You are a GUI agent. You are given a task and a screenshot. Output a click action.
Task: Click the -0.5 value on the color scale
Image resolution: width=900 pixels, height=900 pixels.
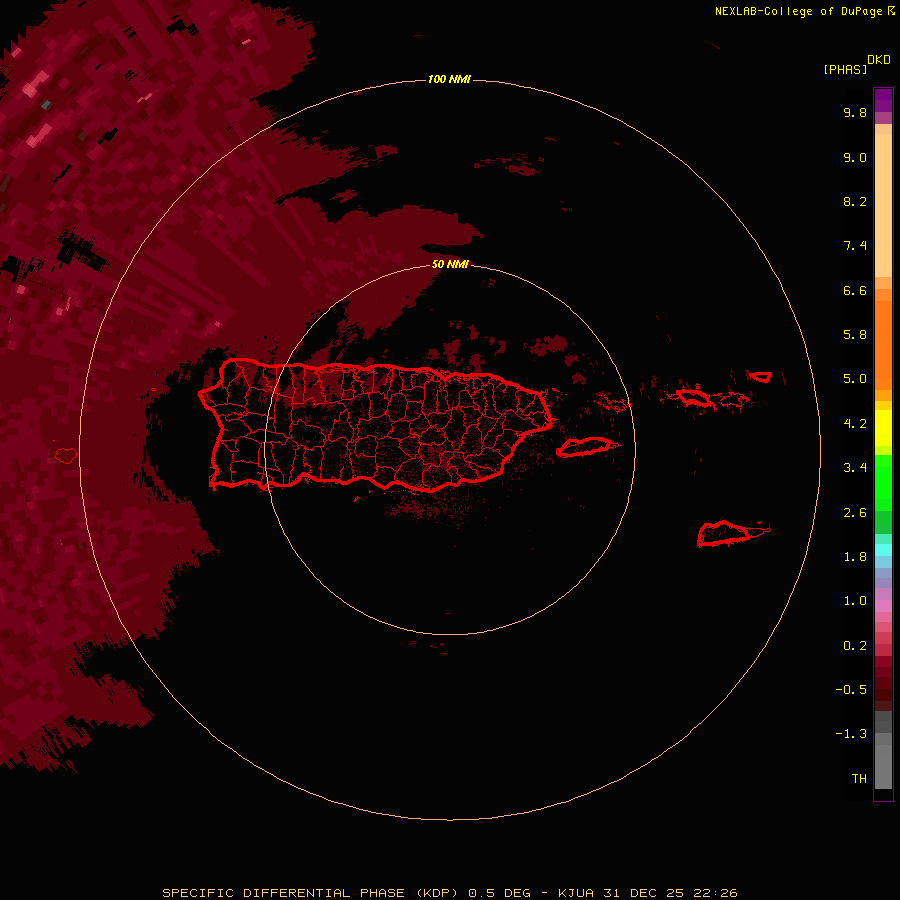click(851, 690)
